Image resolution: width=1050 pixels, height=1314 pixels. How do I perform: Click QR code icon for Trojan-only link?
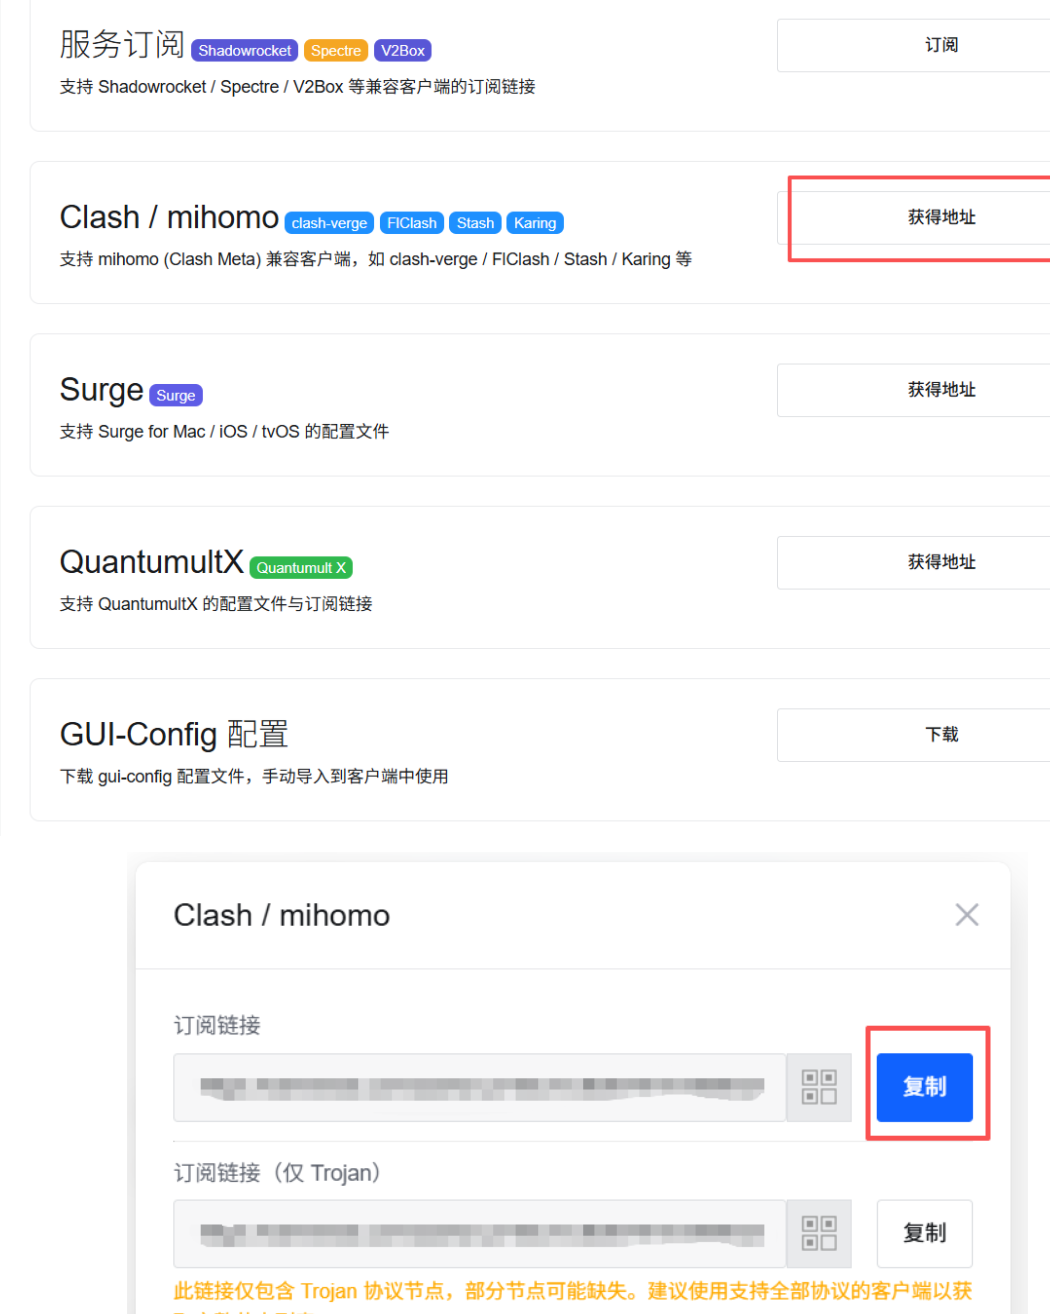click(x=819, y=1233)
